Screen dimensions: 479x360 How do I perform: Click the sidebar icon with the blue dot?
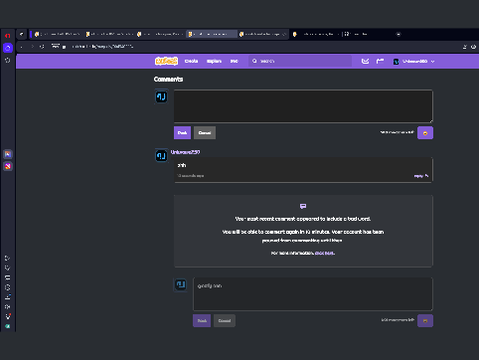8,297
